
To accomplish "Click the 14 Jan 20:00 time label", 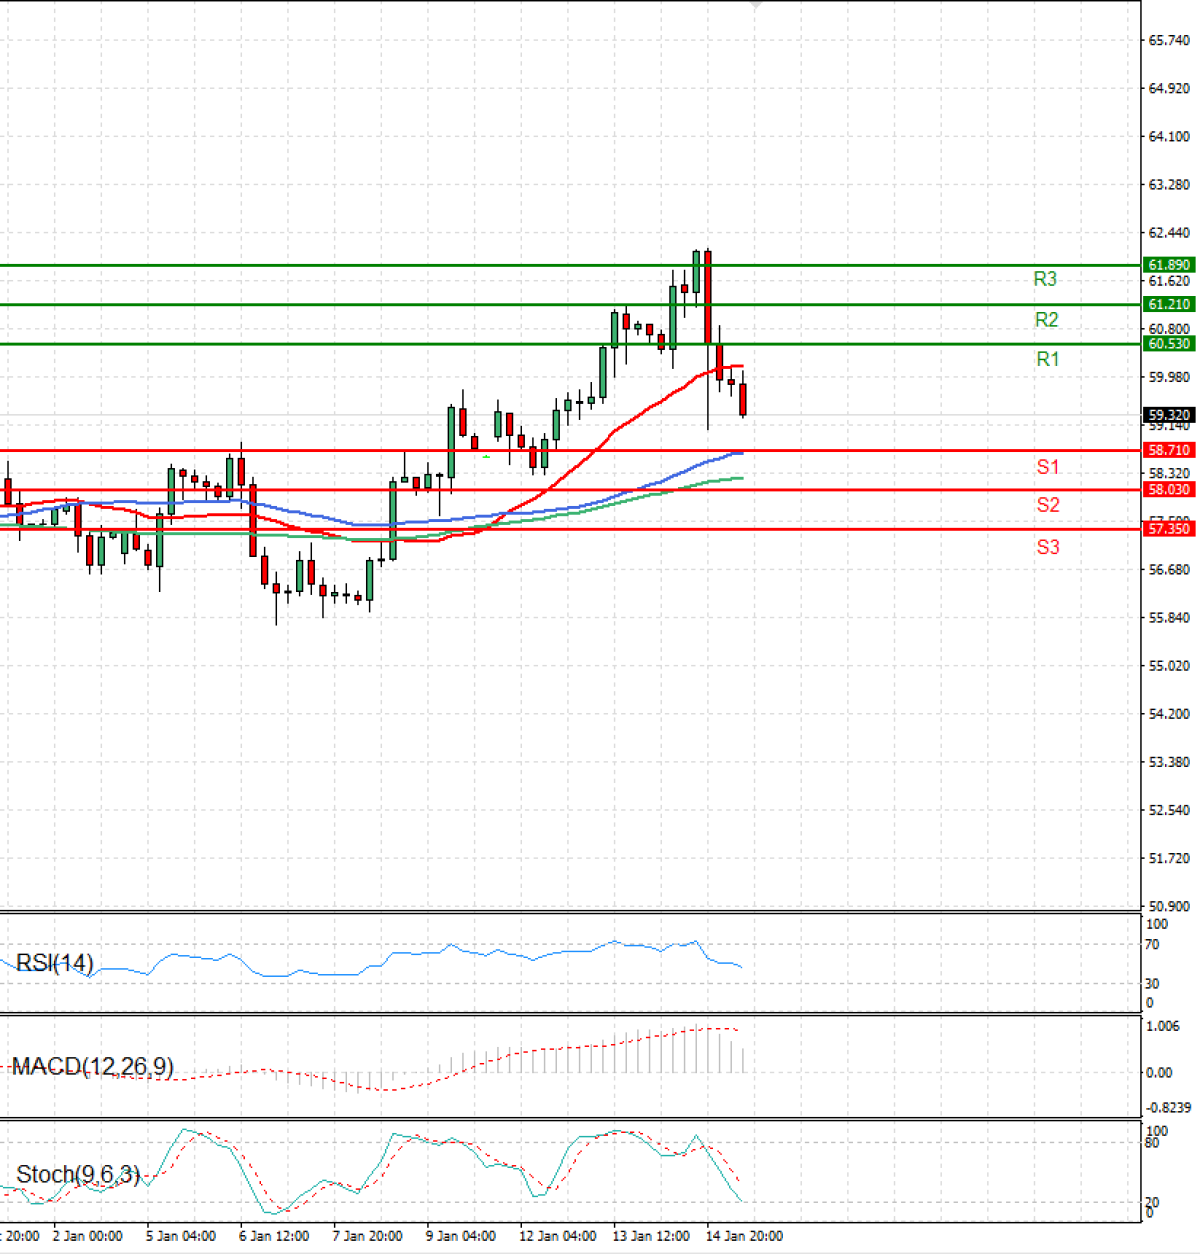I will click(x=744, y=1236).
